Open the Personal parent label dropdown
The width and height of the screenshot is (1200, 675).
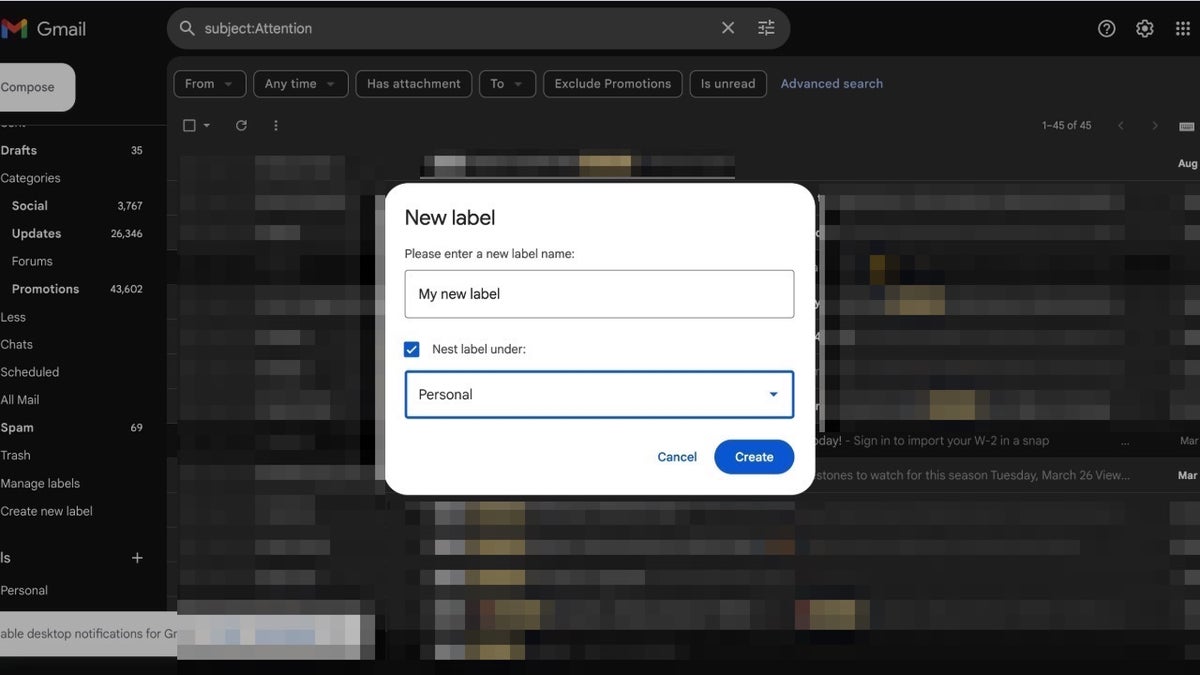pos(599,394)
